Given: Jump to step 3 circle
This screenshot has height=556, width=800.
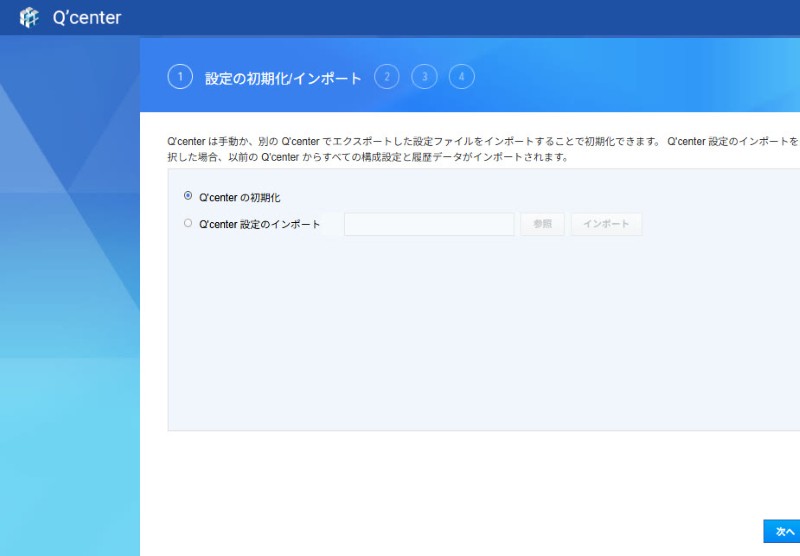Looking at the screenshot, I should pyautogui.click(x=424, y=77).
